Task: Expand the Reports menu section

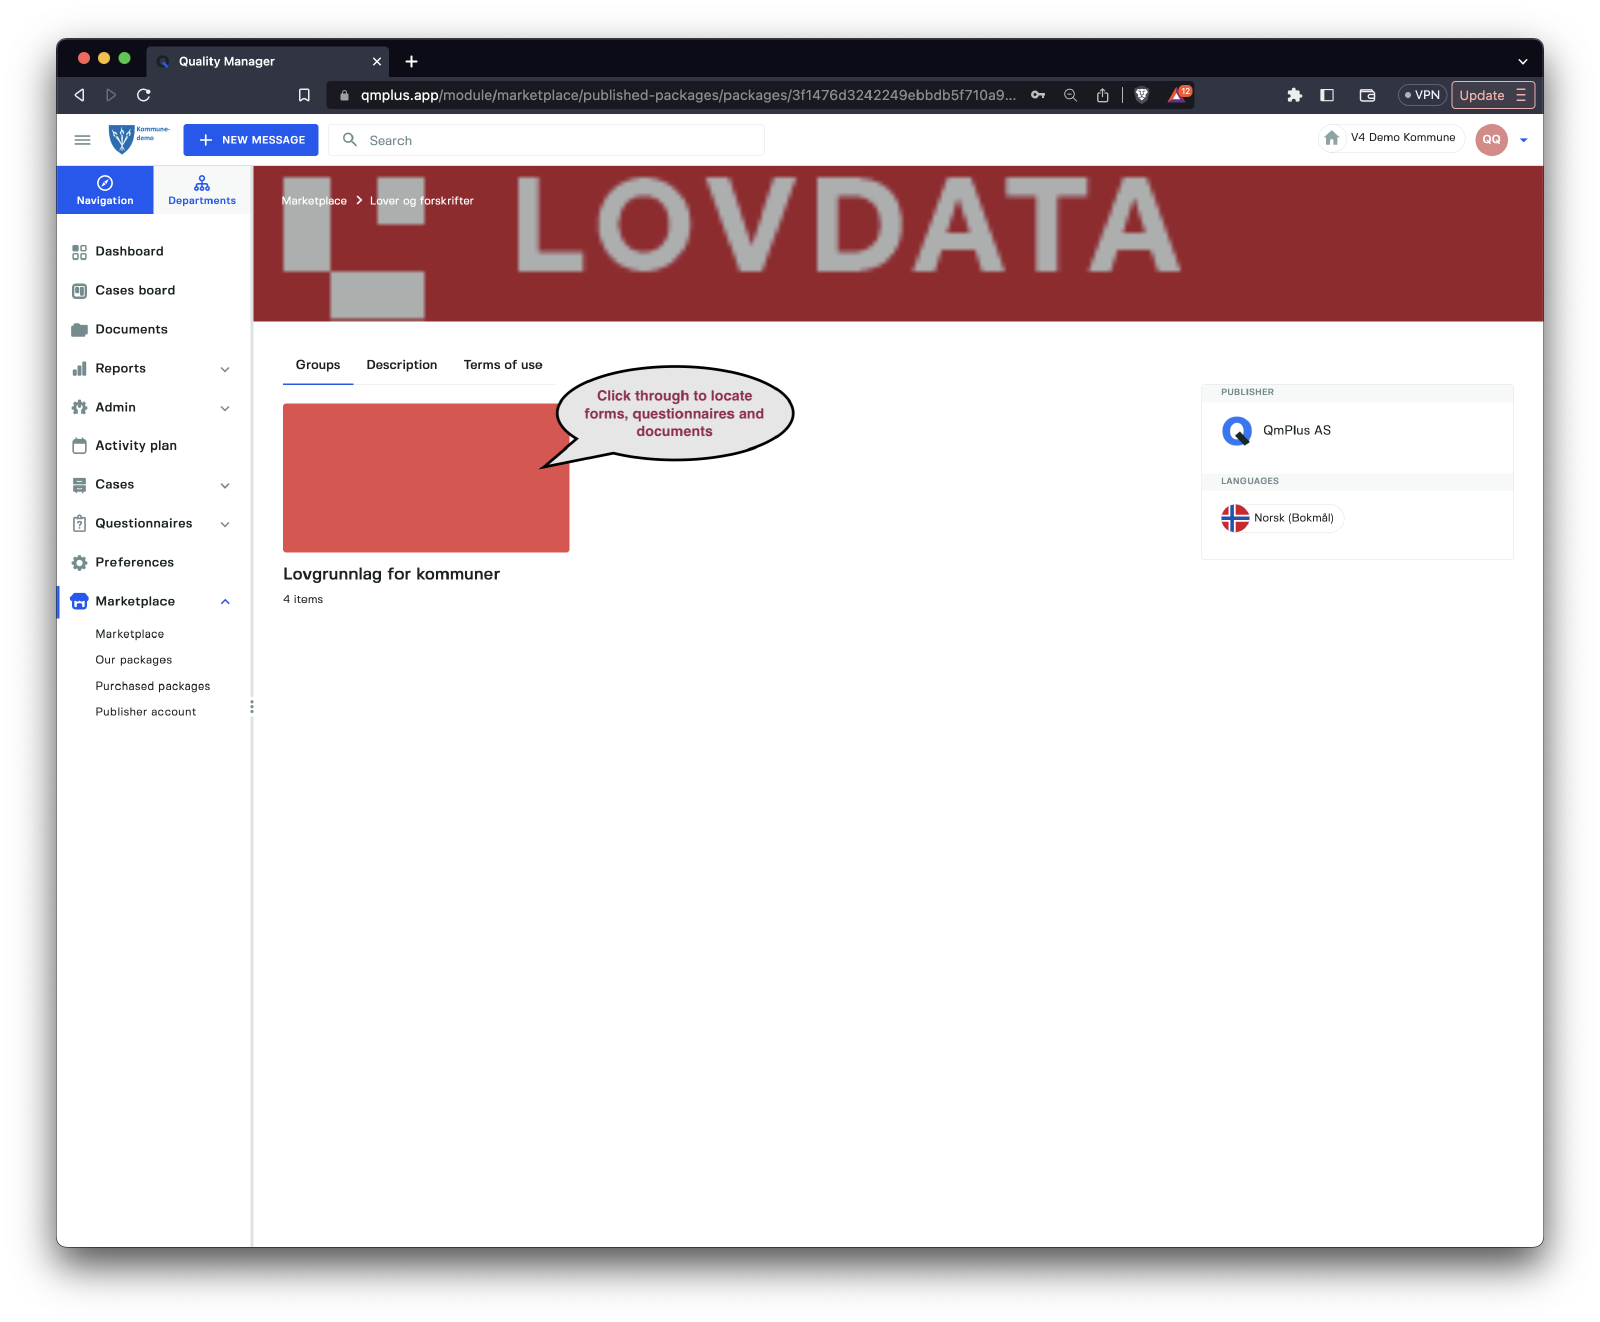Action: [x=225, y=369]
